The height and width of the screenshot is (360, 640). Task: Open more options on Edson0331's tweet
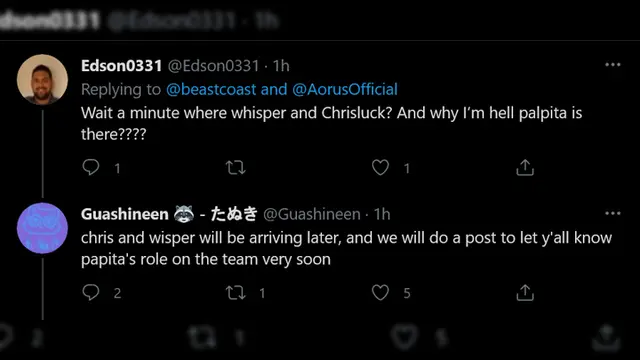(613, 64)
